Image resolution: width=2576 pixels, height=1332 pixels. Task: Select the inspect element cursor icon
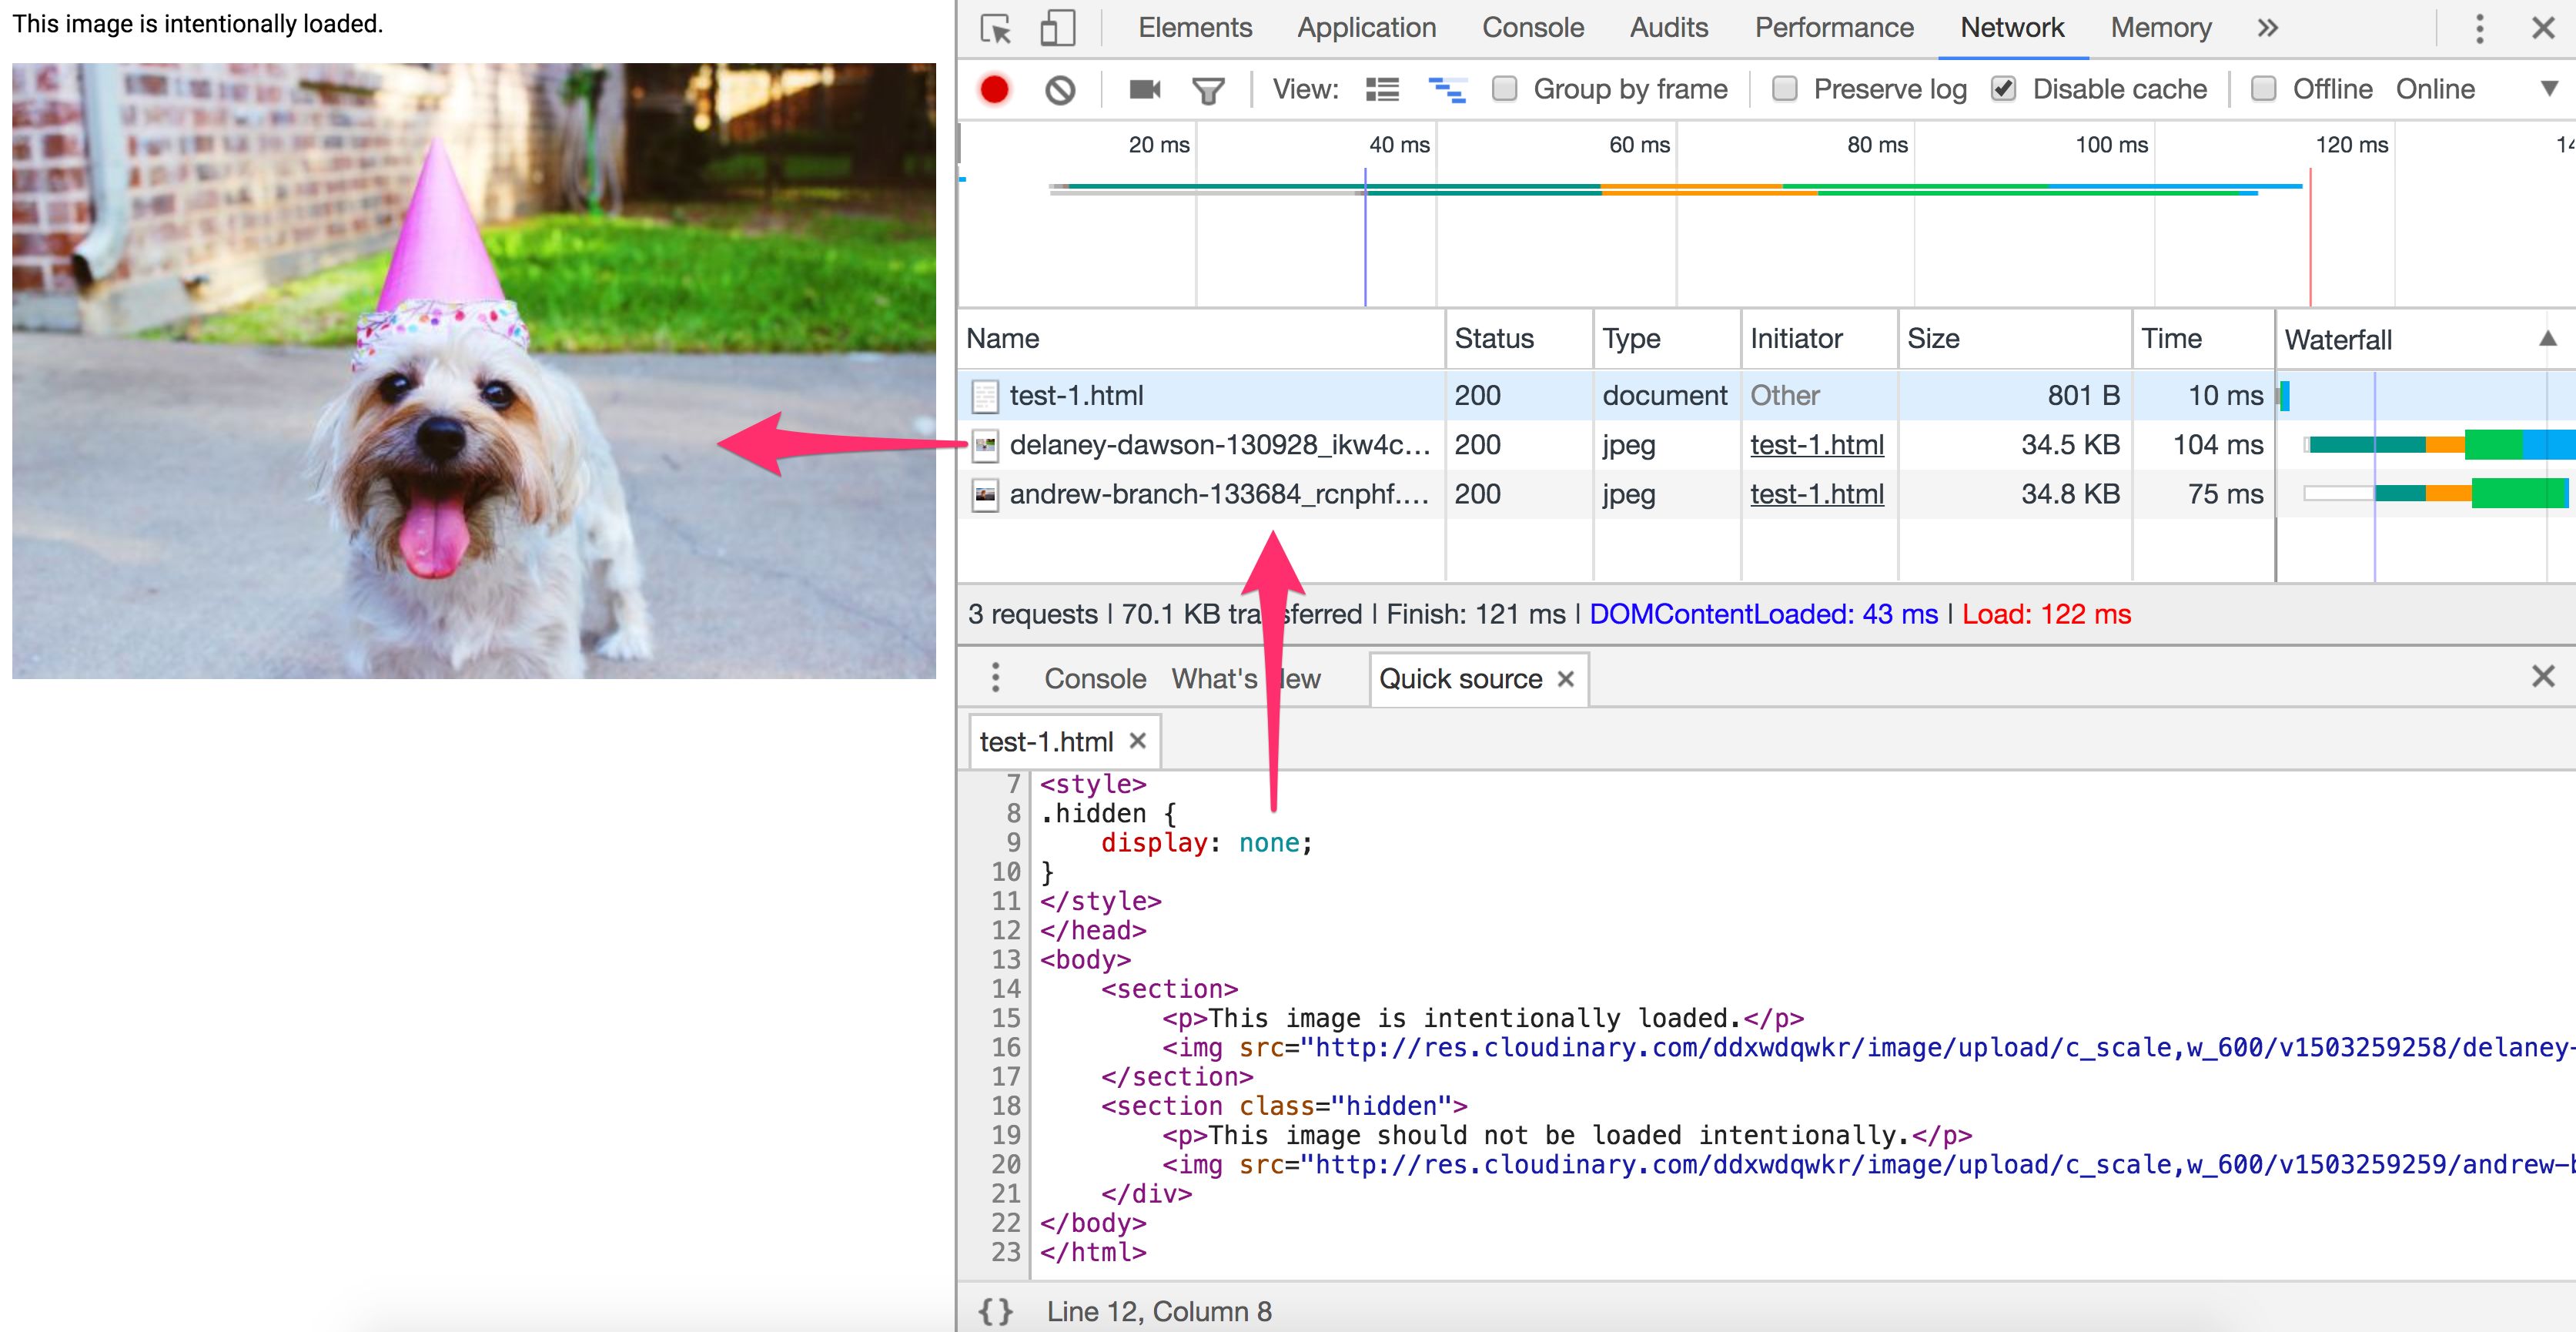996,28
